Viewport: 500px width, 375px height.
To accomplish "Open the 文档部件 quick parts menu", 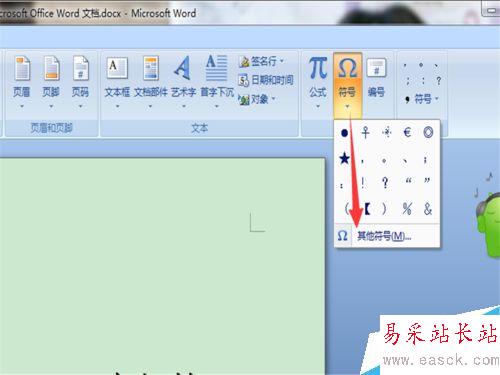I will tap(151, 82).
